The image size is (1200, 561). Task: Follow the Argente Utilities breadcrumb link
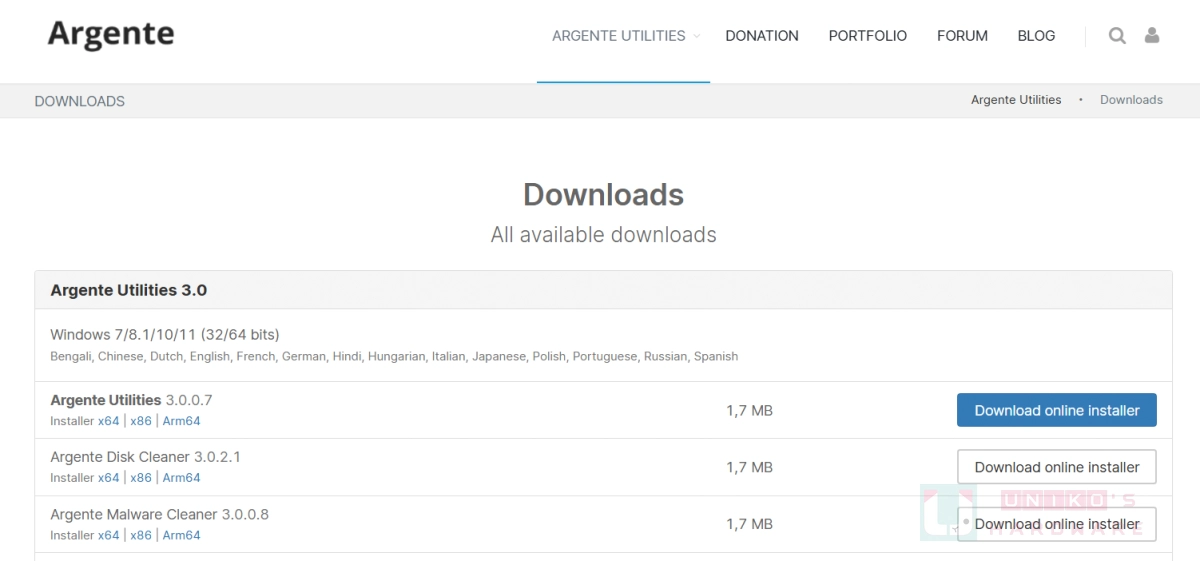[x=1016, y=100]
